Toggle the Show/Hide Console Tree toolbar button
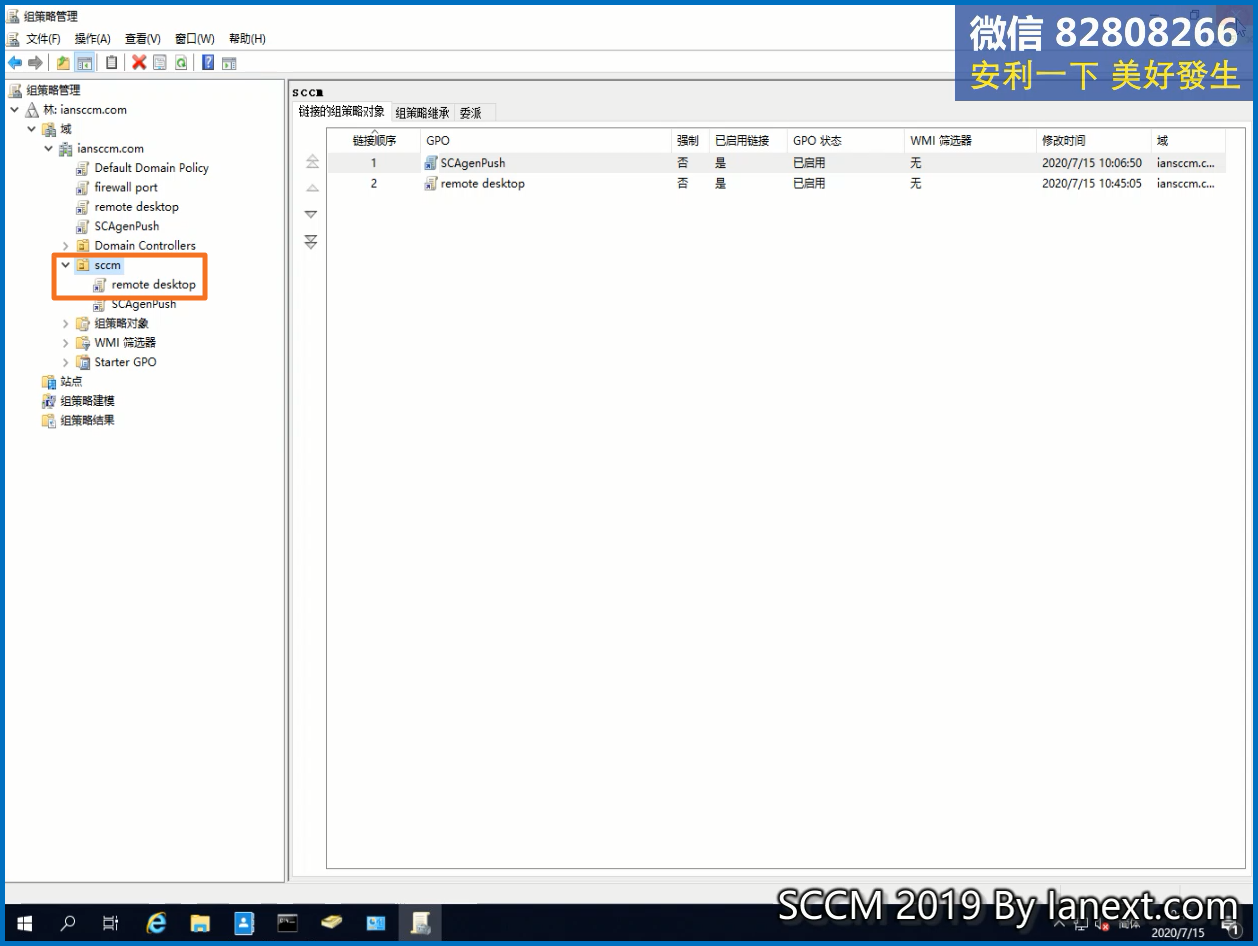1258x946 pixels. 85,63
